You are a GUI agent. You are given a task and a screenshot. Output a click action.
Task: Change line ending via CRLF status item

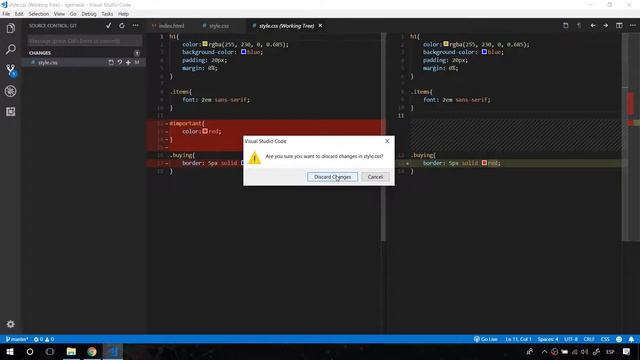(589, 339)
